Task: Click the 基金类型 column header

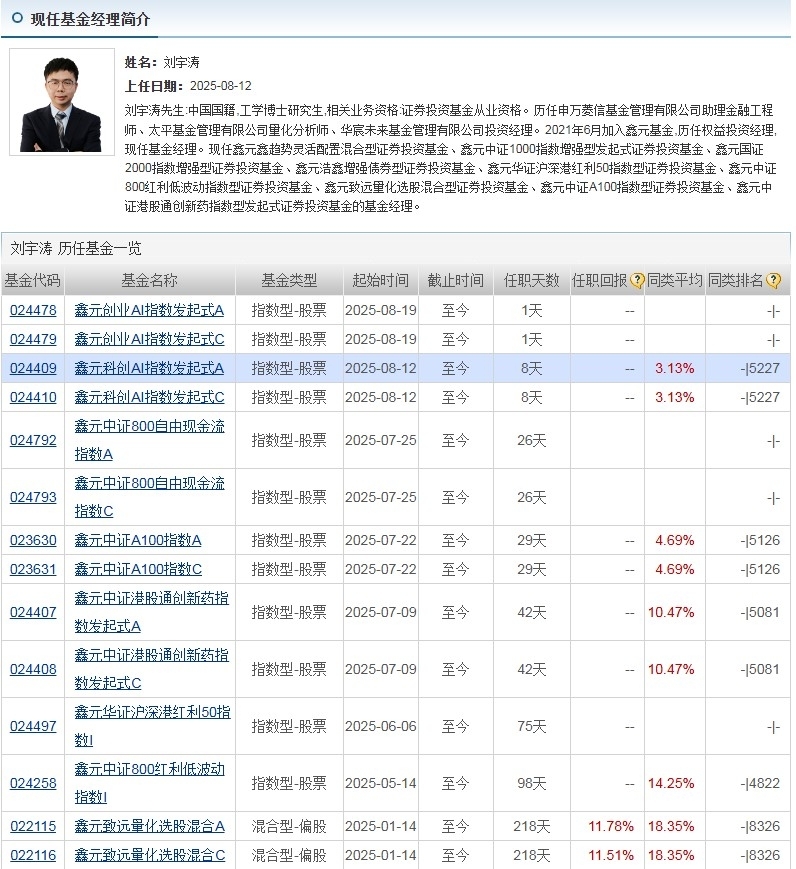Action: tap(289, 280)
